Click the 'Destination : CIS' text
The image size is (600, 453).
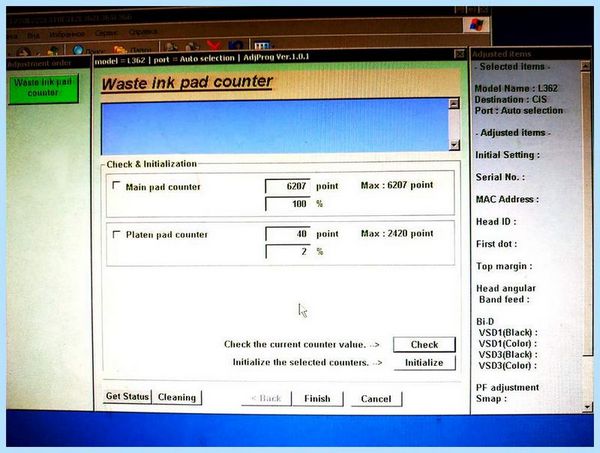511,99
